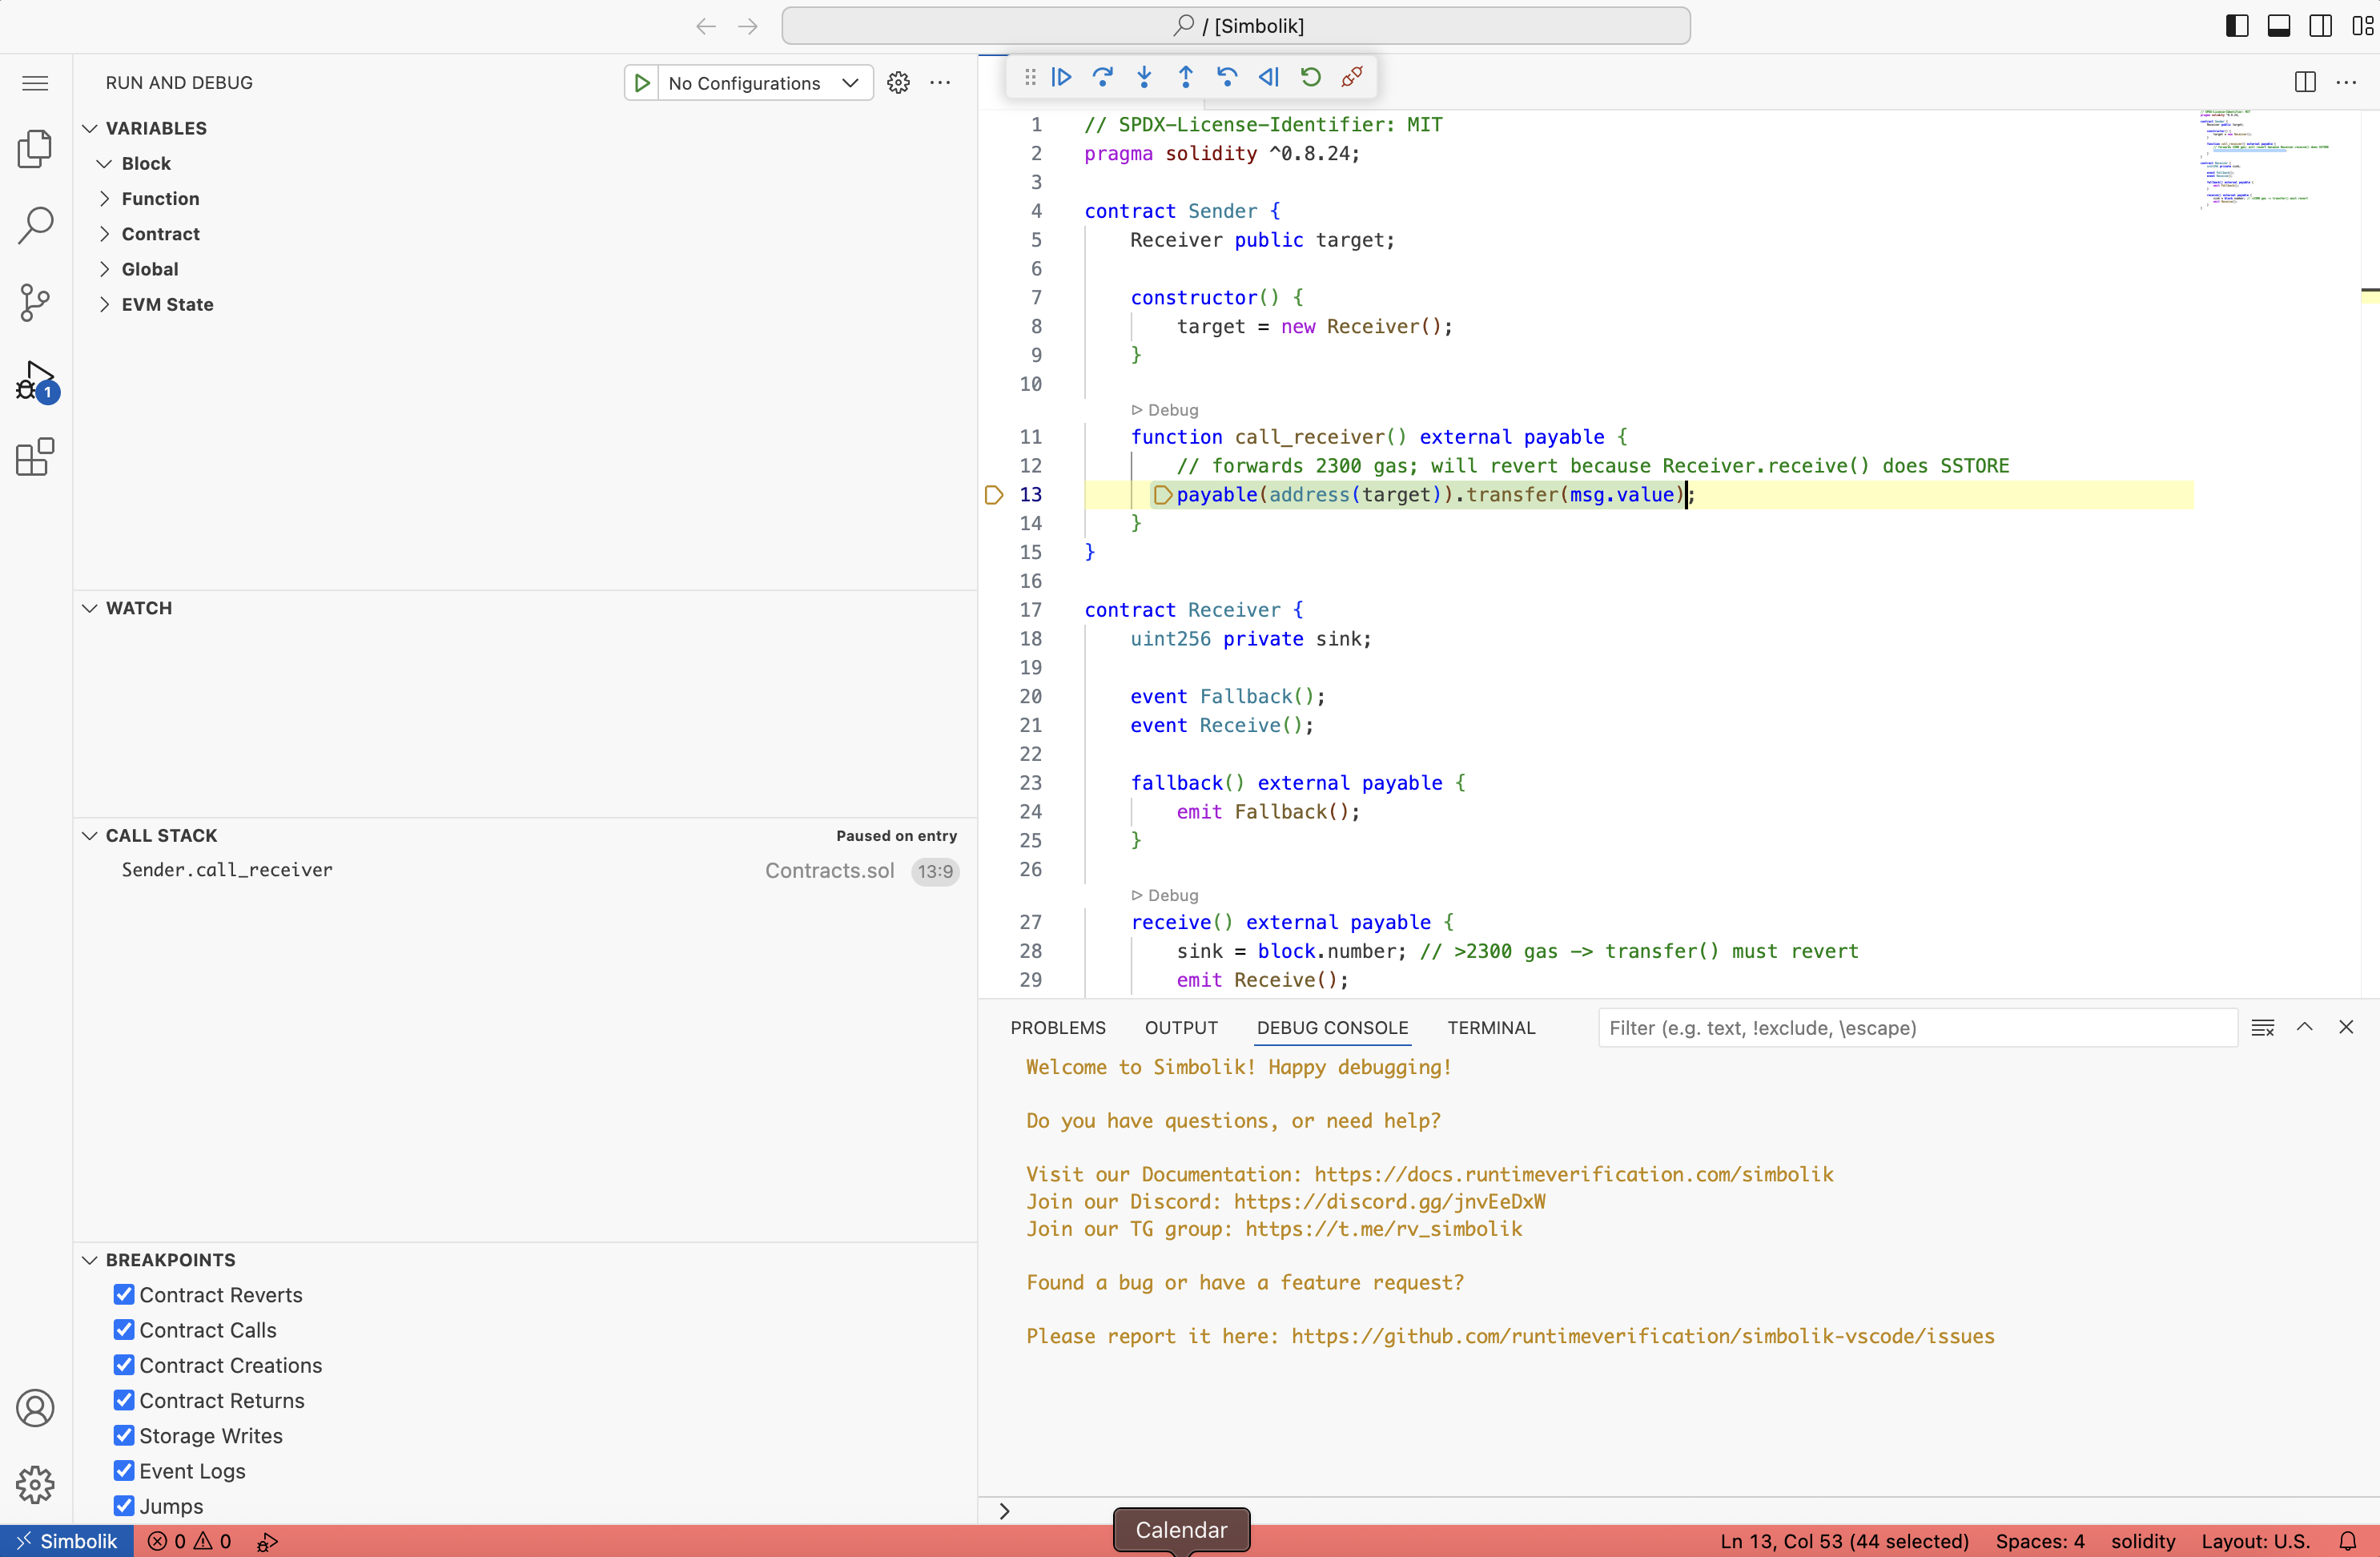The width and height of the screenshot is (2380, 1557).
Task: Open the Explorer view in activity bar
Action: 35,149
